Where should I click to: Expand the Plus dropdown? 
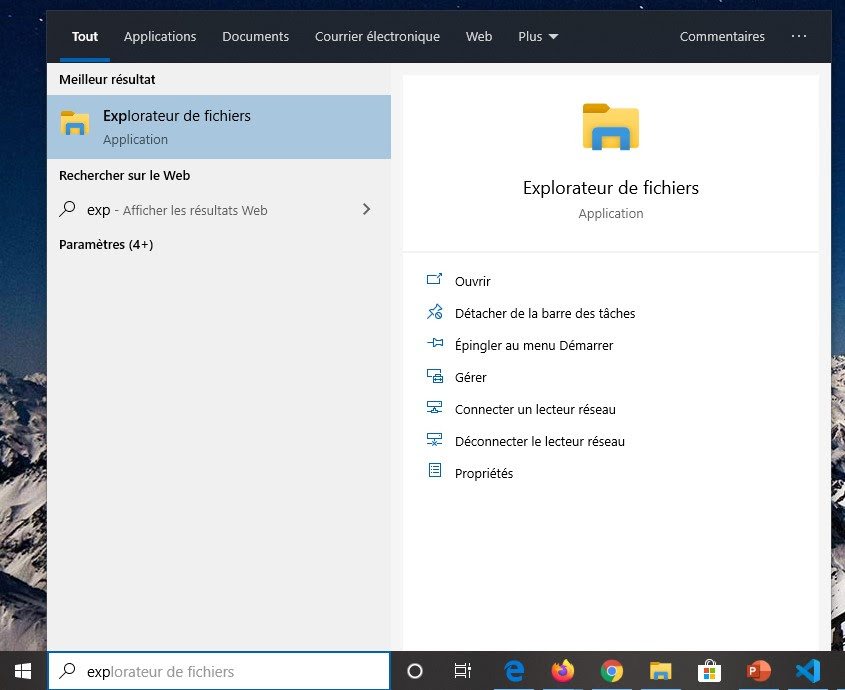538,37
